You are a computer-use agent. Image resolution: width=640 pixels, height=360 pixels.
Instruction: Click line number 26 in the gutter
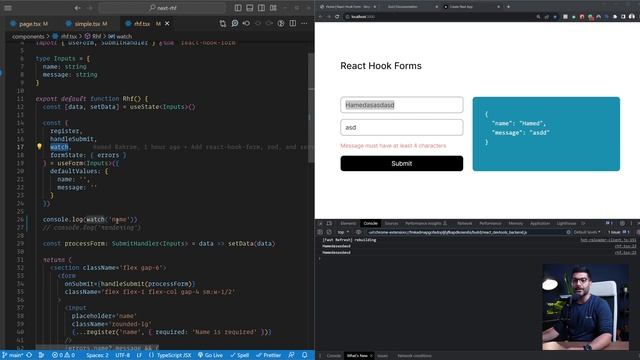tap(20, 220)
